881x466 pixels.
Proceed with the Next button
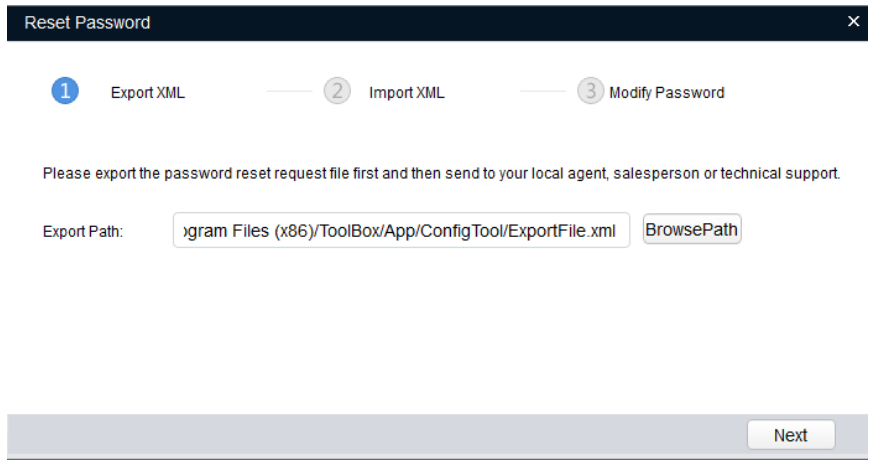tap(790, 435)
